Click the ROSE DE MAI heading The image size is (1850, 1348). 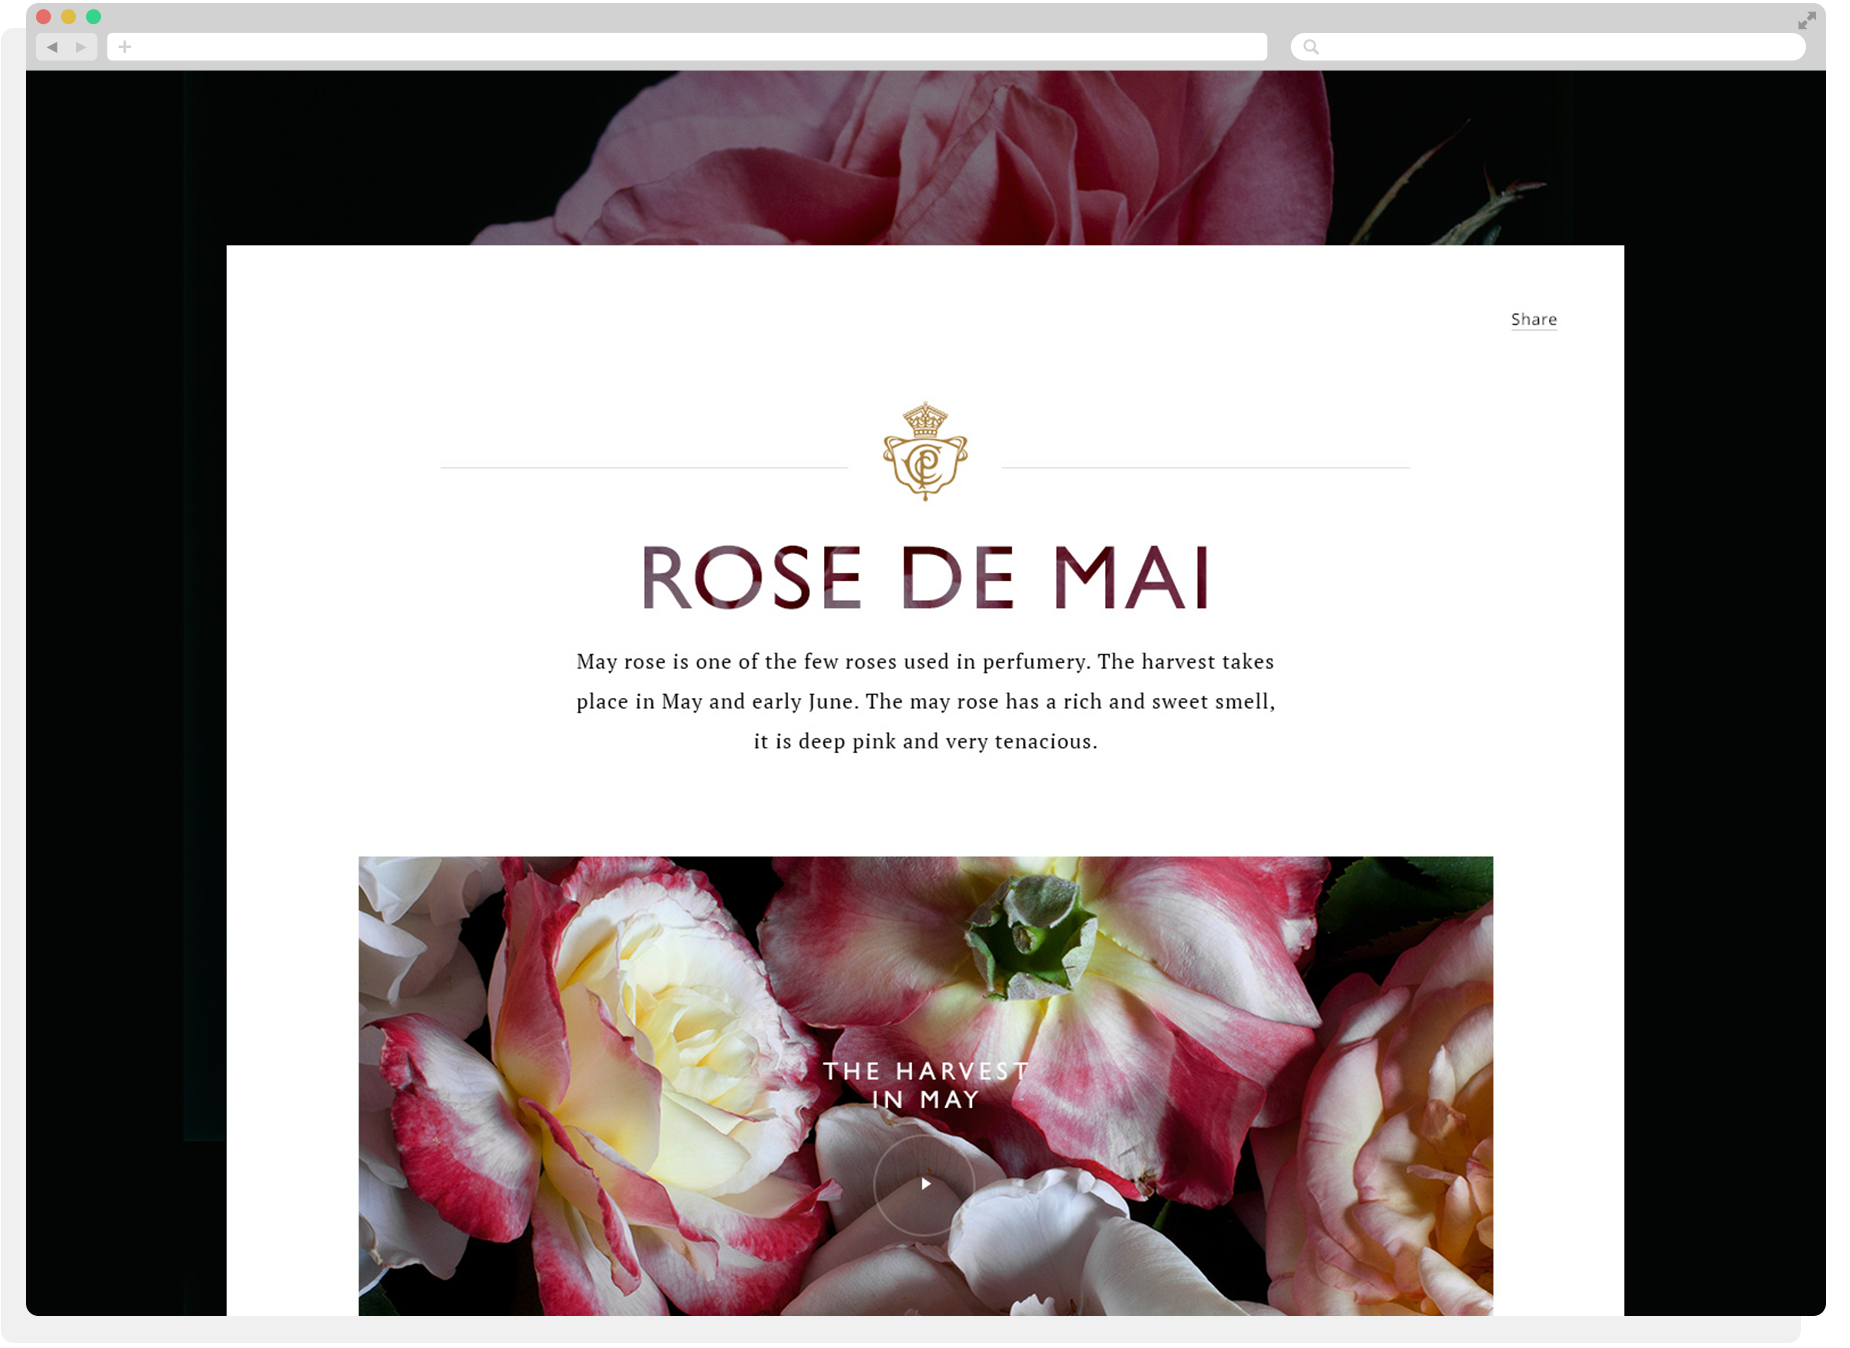925,577
